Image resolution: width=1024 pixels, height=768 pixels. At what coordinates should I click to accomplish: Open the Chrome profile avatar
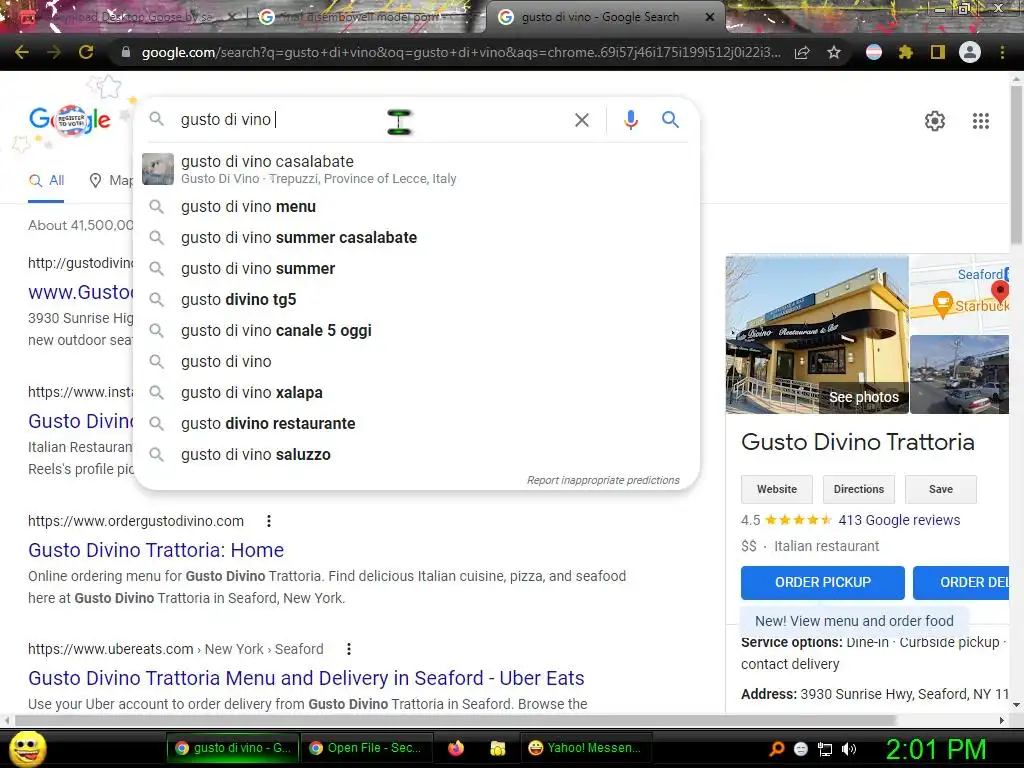[970, 52]
